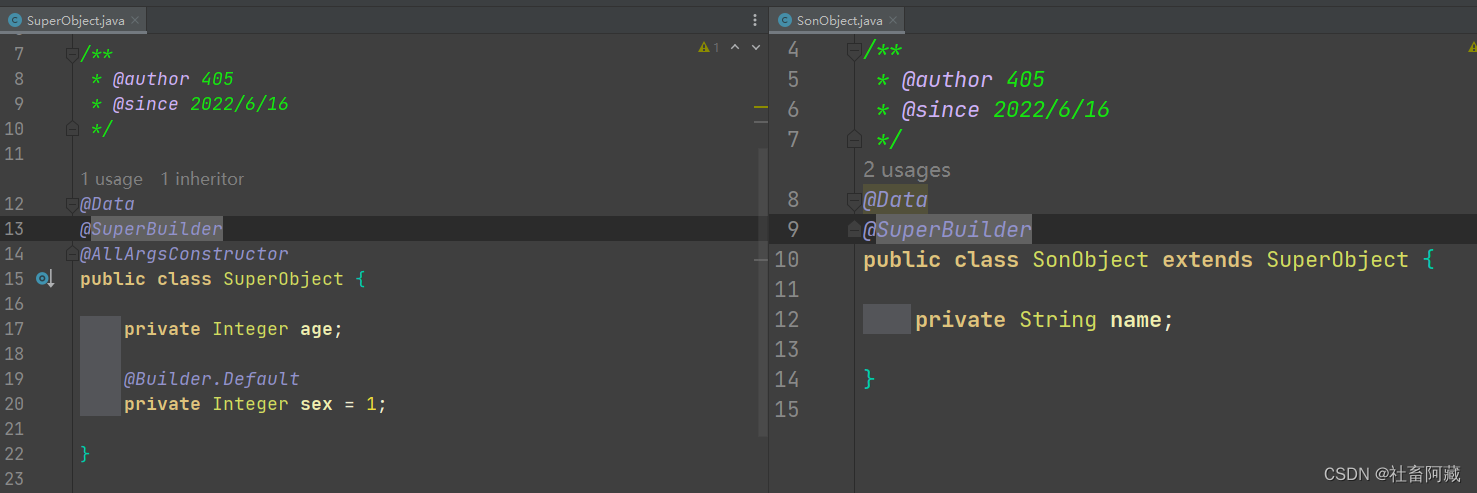Screen dimensions: 1477x493
Task: Click the yellow warning stripe mark on scrollbar
Action: (x=761, y=107)
